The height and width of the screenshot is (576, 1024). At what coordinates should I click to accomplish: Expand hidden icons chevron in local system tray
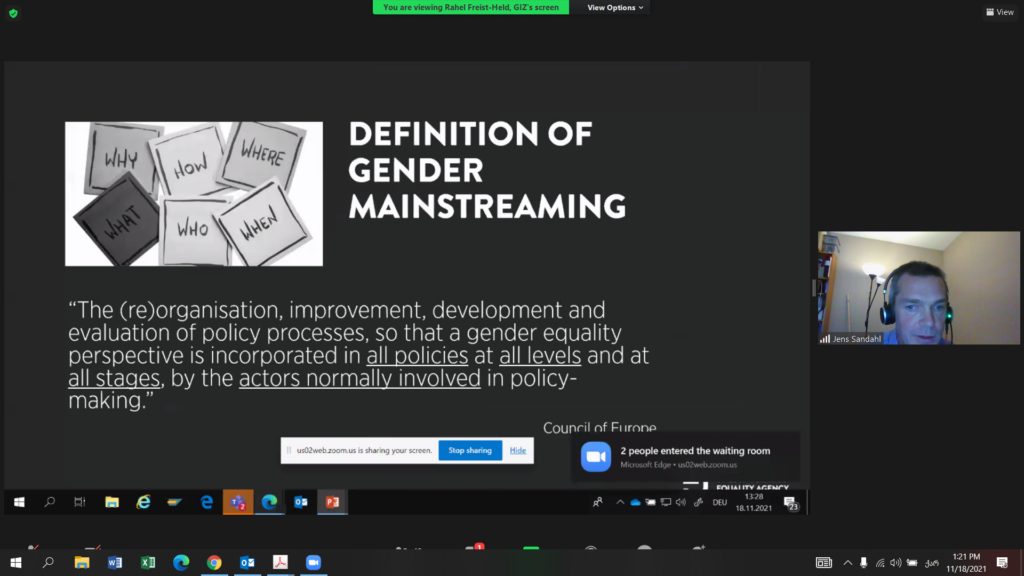pyautogui.click(x=848, y=563)
